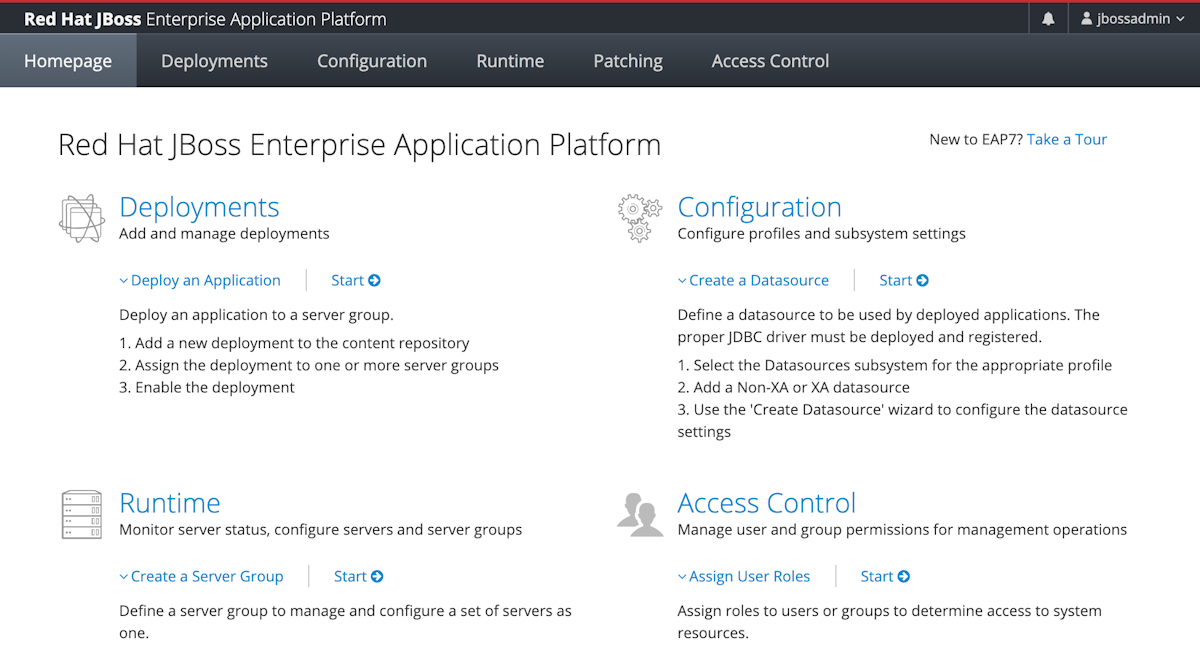The image size is (1200, 645).
Task: Go to the Runtime tab
Action: click(x=510, y=61)
